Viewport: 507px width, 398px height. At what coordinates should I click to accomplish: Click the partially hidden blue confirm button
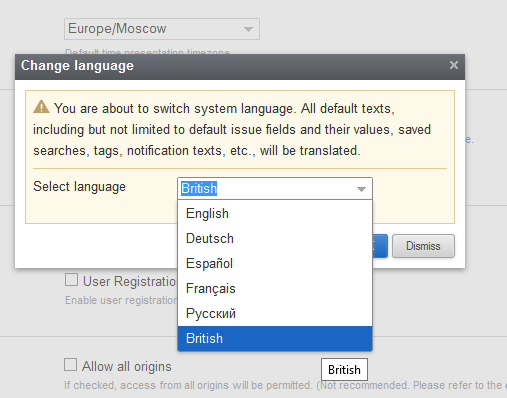[380, 246]
